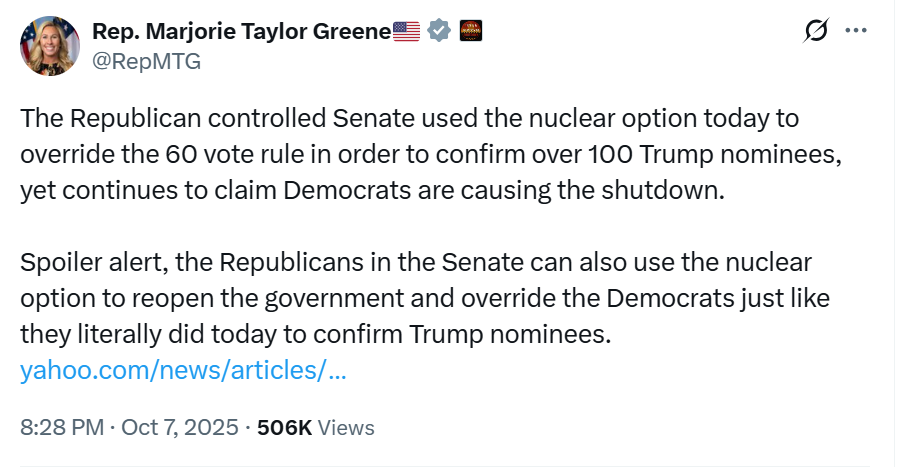Click the 506K view count number

coord(284,427)
